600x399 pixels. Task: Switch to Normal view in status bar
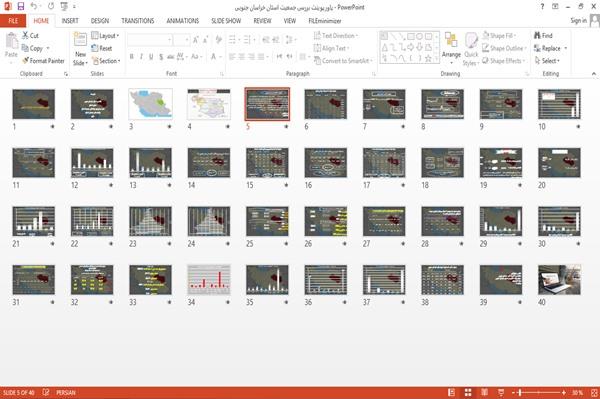(452, 392)
